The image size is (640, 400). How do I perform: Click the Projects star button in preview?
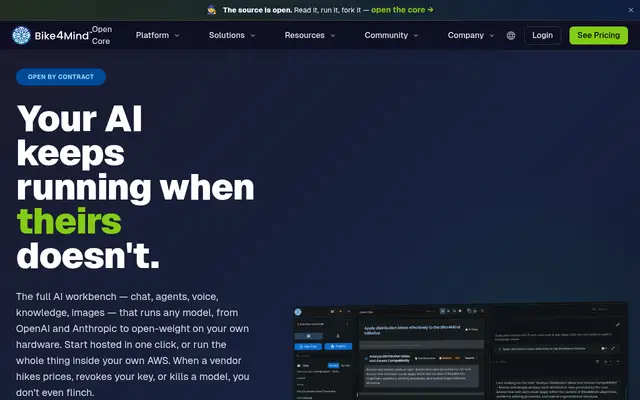click(x=338, y=346)
